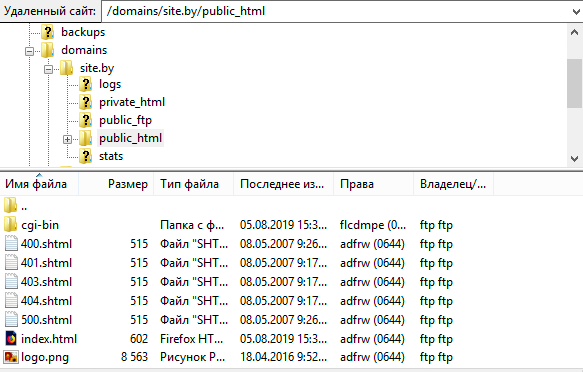Viewport: 583px width, 372px height.
Task: Sort by 'Владелец/...' column header
Action: [453, 184]
